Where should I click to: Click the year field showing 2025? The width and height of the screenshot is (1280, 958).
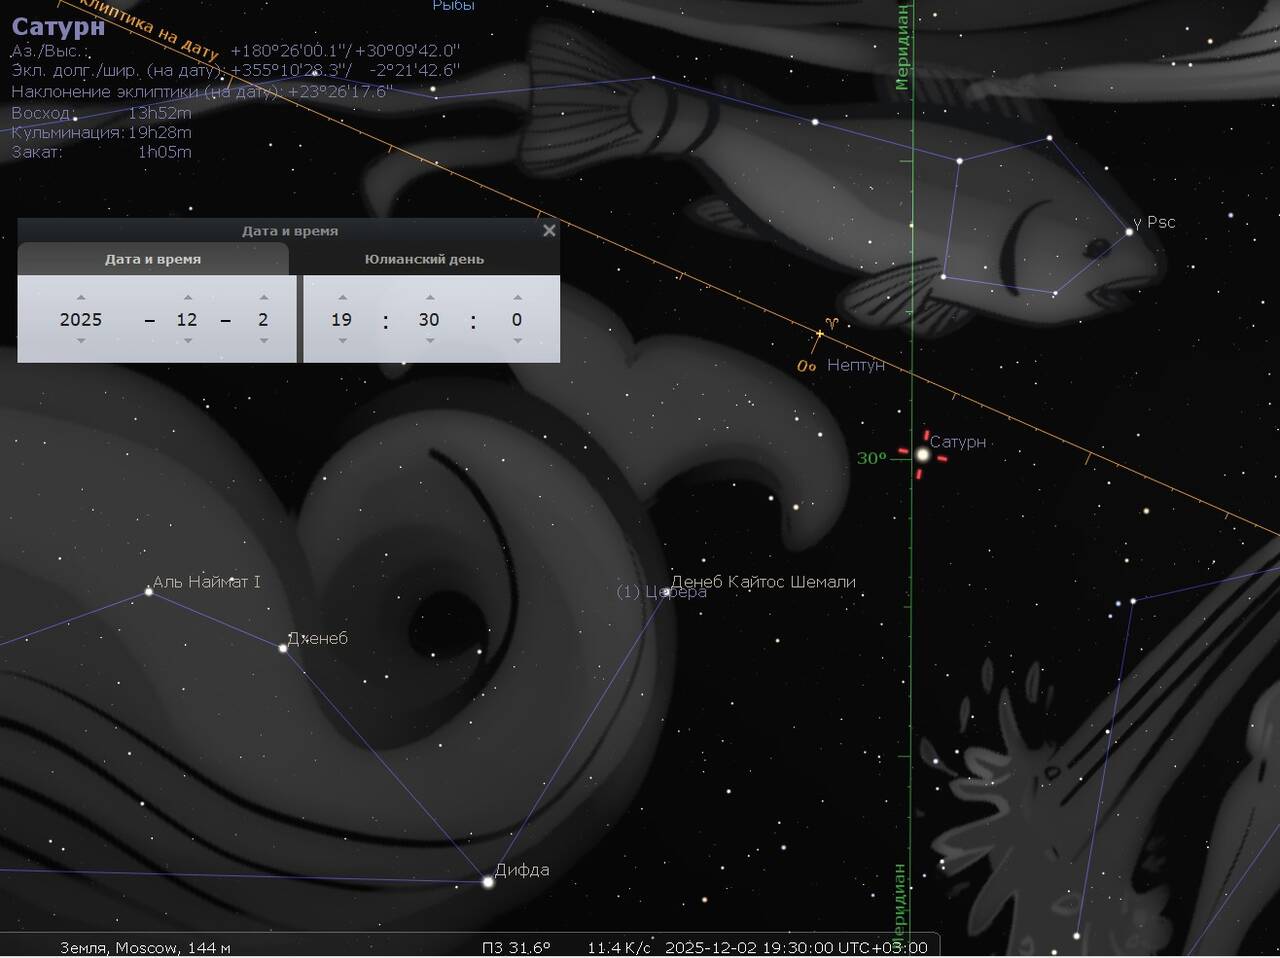(81, 320)
